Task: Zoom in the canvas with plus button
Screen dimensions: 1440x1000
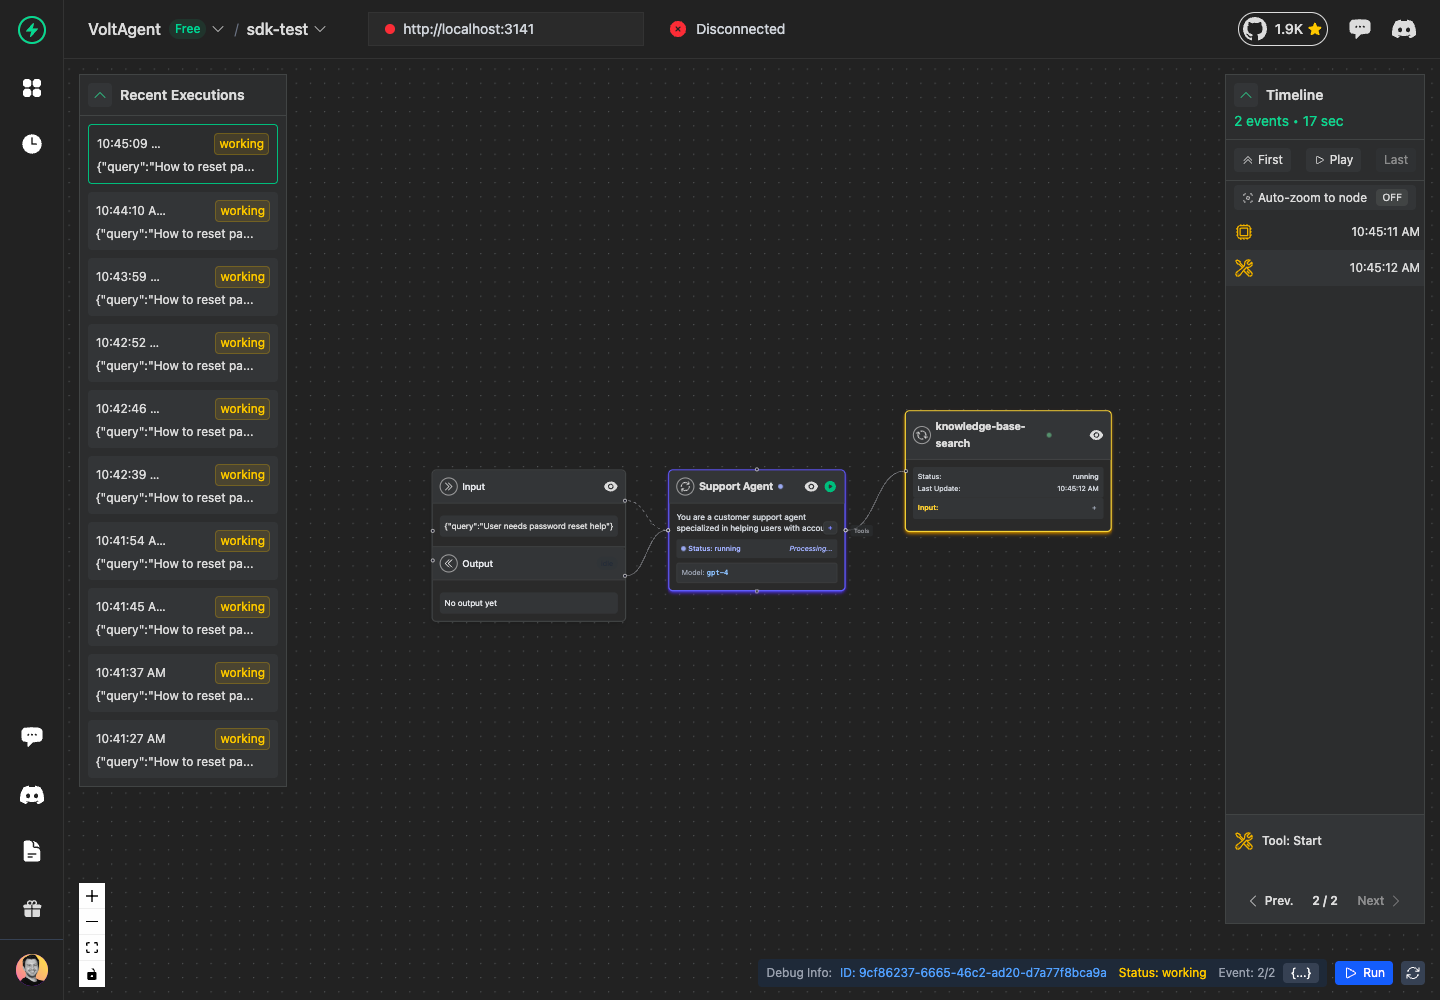Action: click(x=92, y=896)
